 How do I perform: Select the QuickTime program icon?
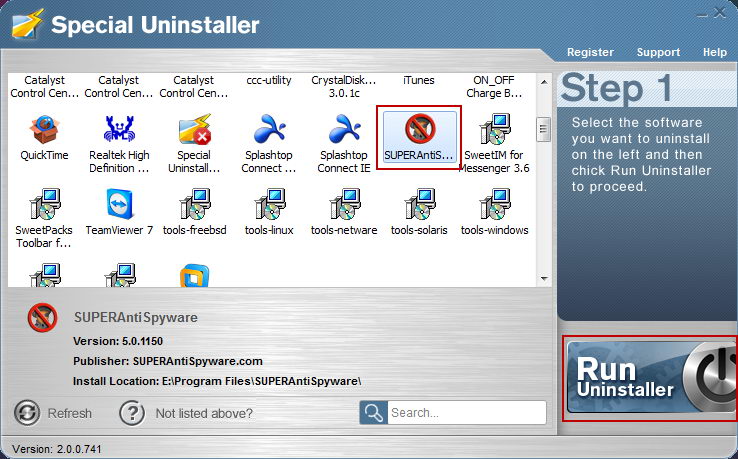click(x=44, y=129)
